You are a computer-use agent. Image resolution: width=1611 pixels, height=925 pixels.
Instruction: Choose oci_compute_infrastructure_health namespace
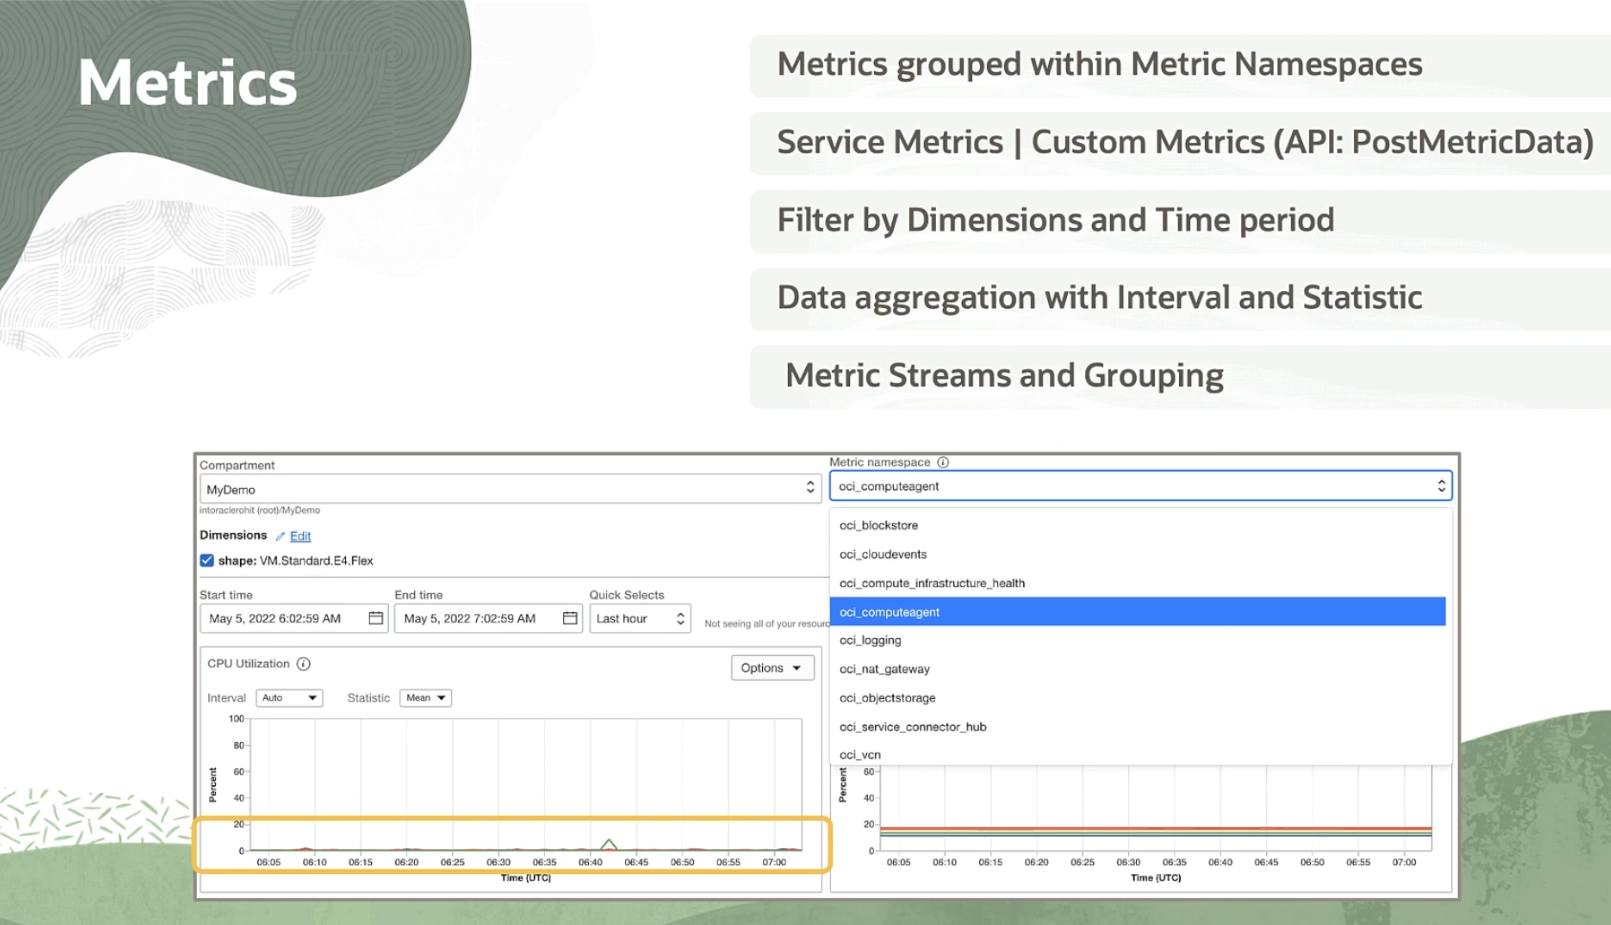point(932,583)
